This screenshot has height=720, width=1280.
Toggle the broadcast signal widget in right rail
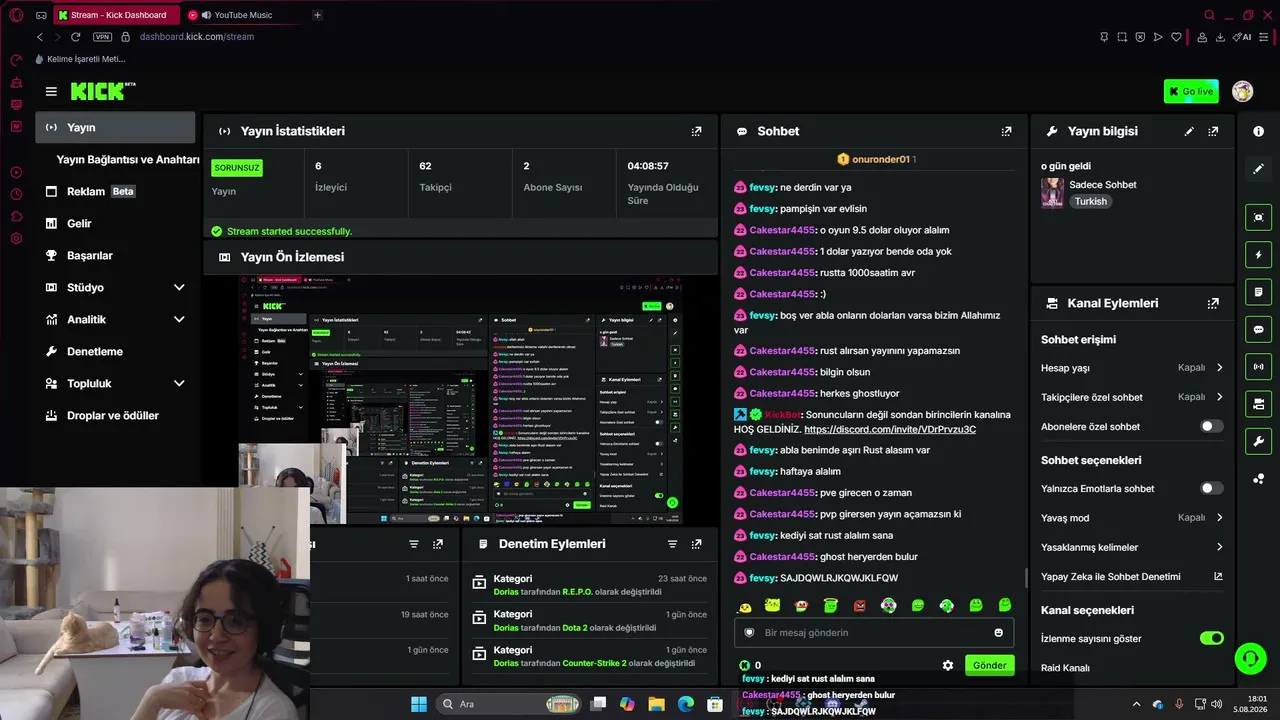pyautogui.click(x=1258, y=367)
